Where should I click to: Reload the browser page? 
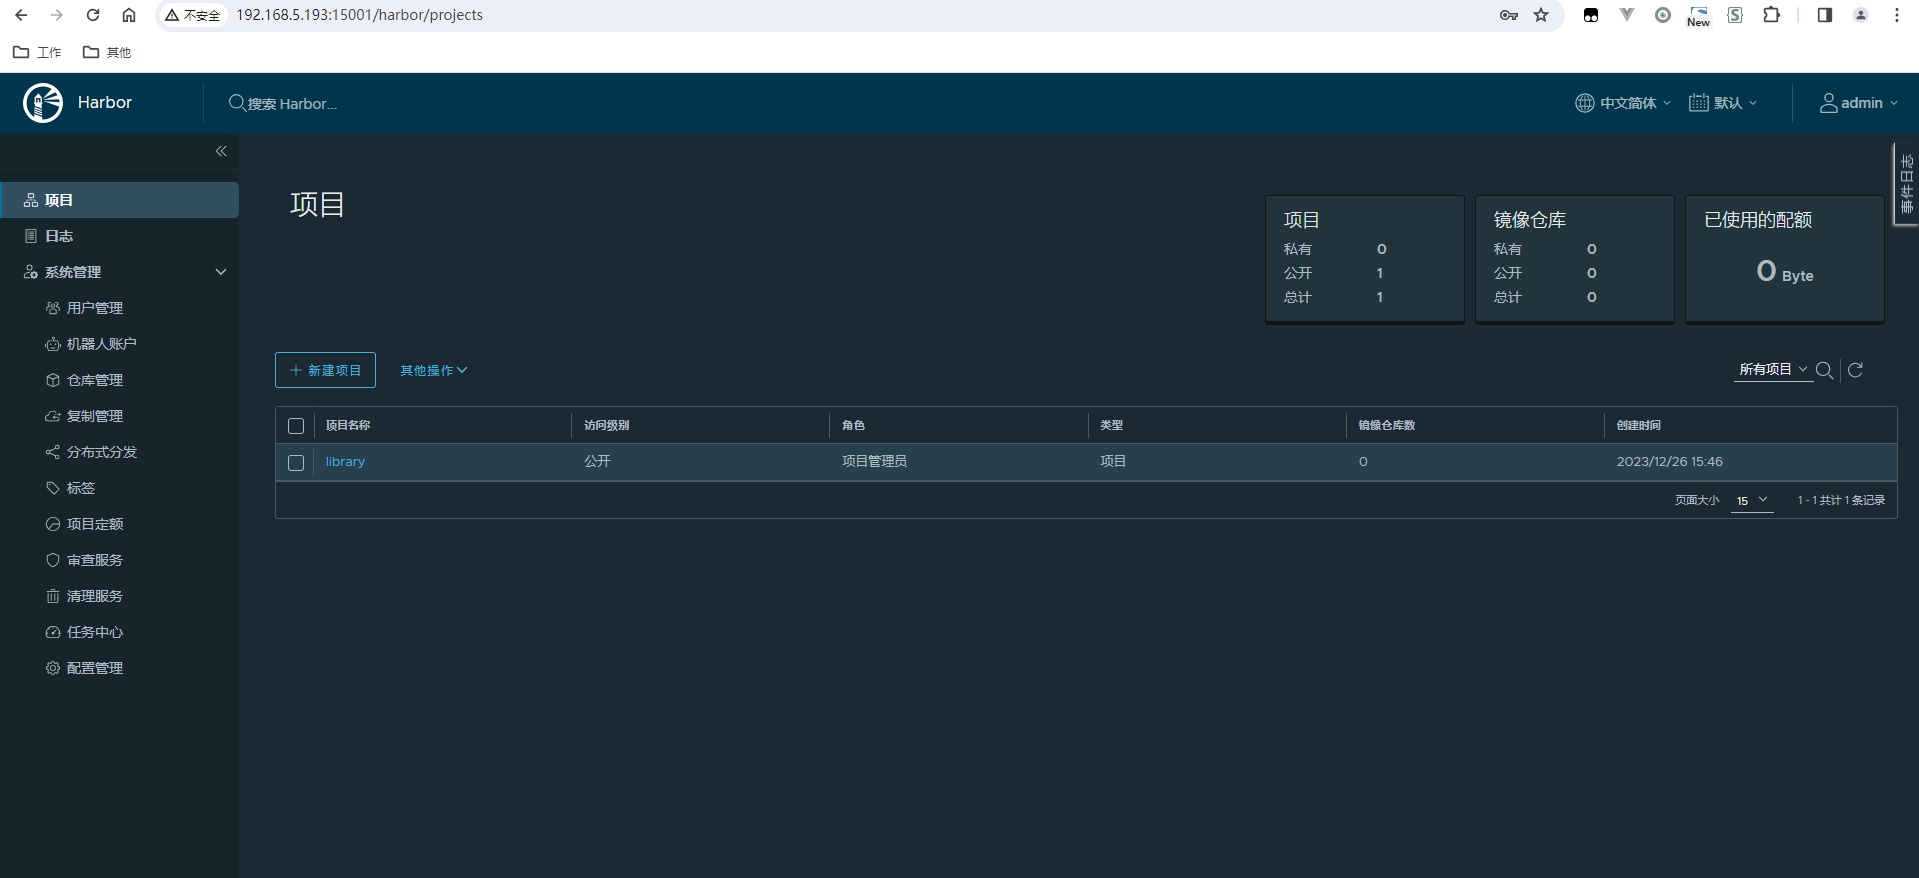click(93, 15)
